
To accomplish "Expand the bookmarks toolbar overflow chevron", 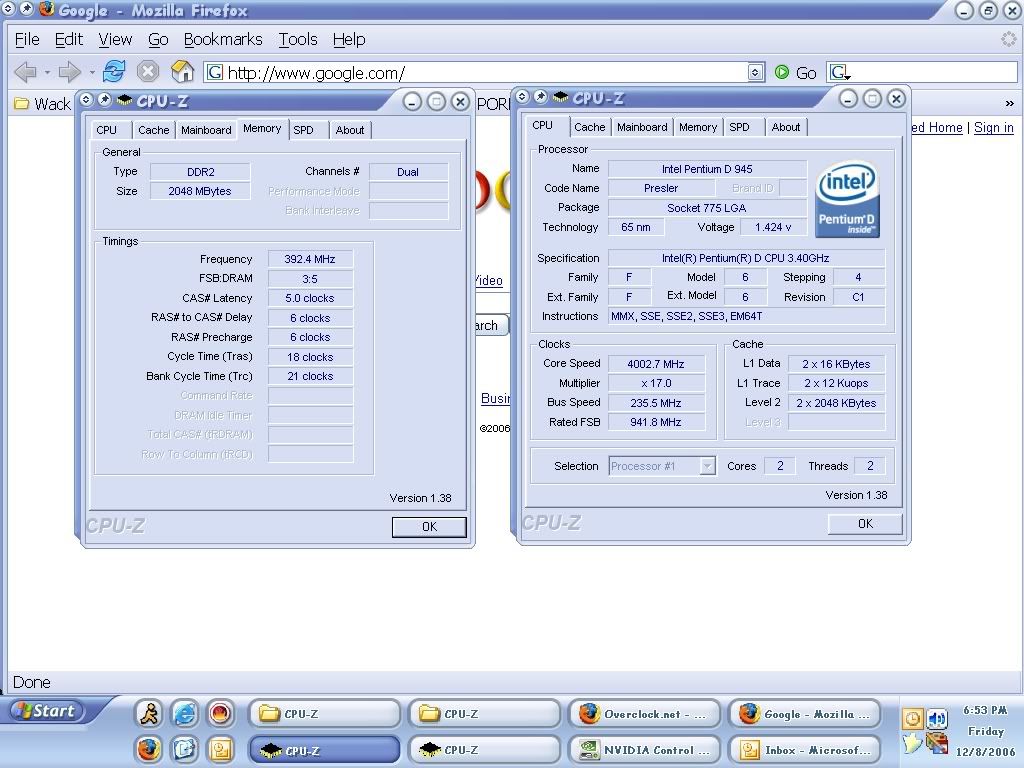I will 1009,103.
